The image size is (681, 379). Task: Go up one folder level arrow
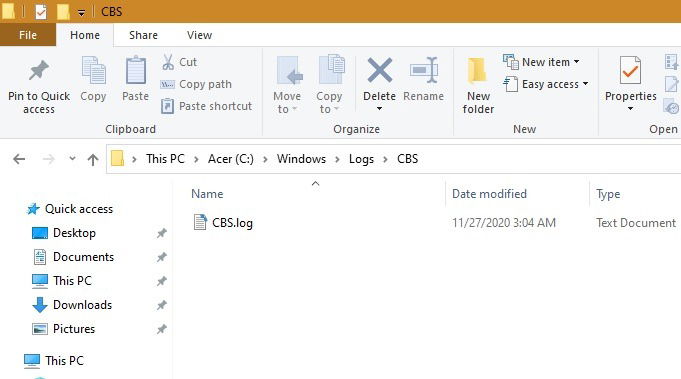pos(93,159)
